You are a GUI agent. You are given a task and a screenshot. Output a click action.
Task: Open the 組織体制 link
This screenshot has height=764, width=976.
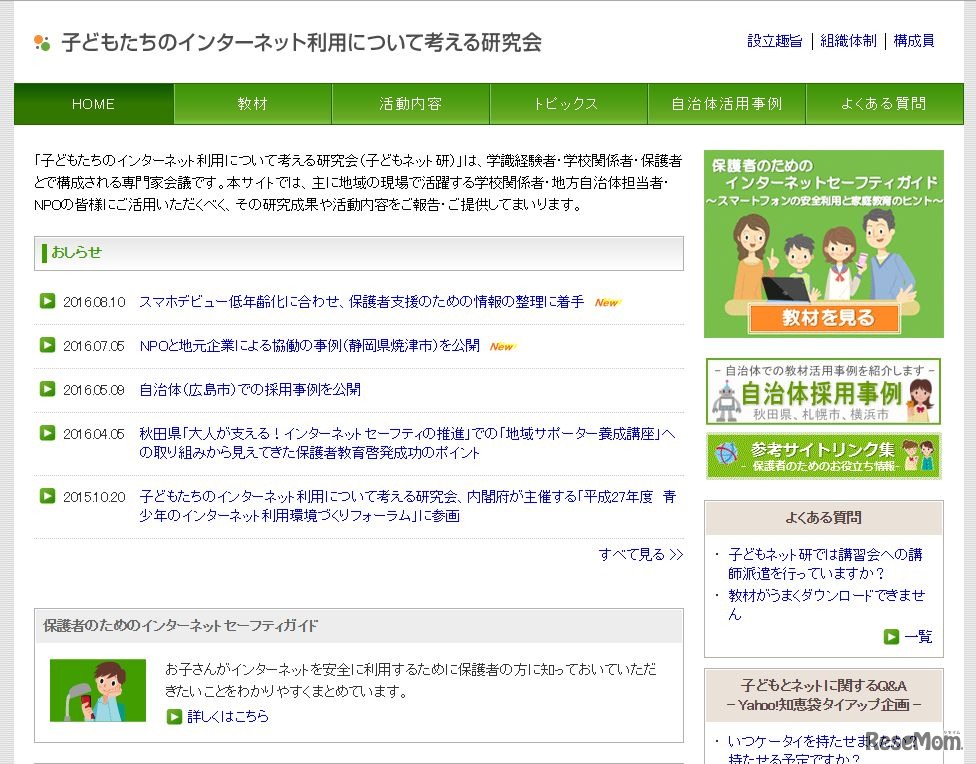[x=847, y=42]
